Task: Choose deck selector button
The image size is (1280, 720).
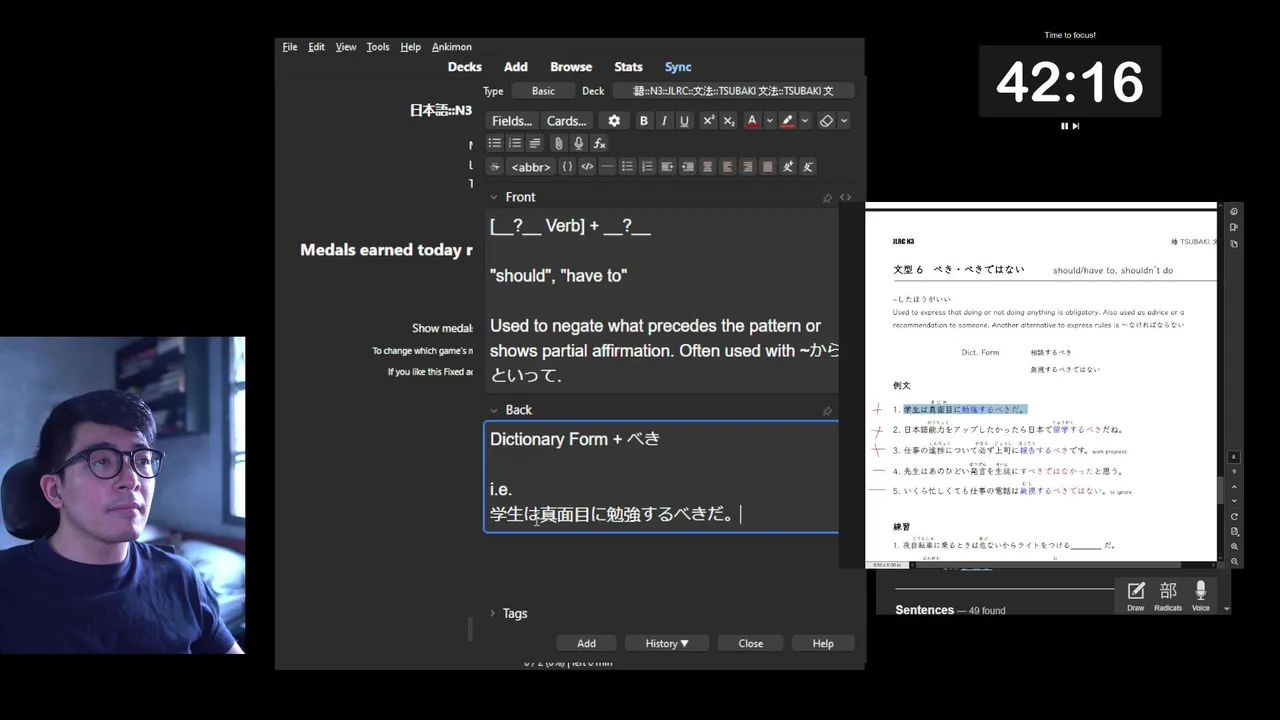Action: pyautogui.click(x=733, y=91)
